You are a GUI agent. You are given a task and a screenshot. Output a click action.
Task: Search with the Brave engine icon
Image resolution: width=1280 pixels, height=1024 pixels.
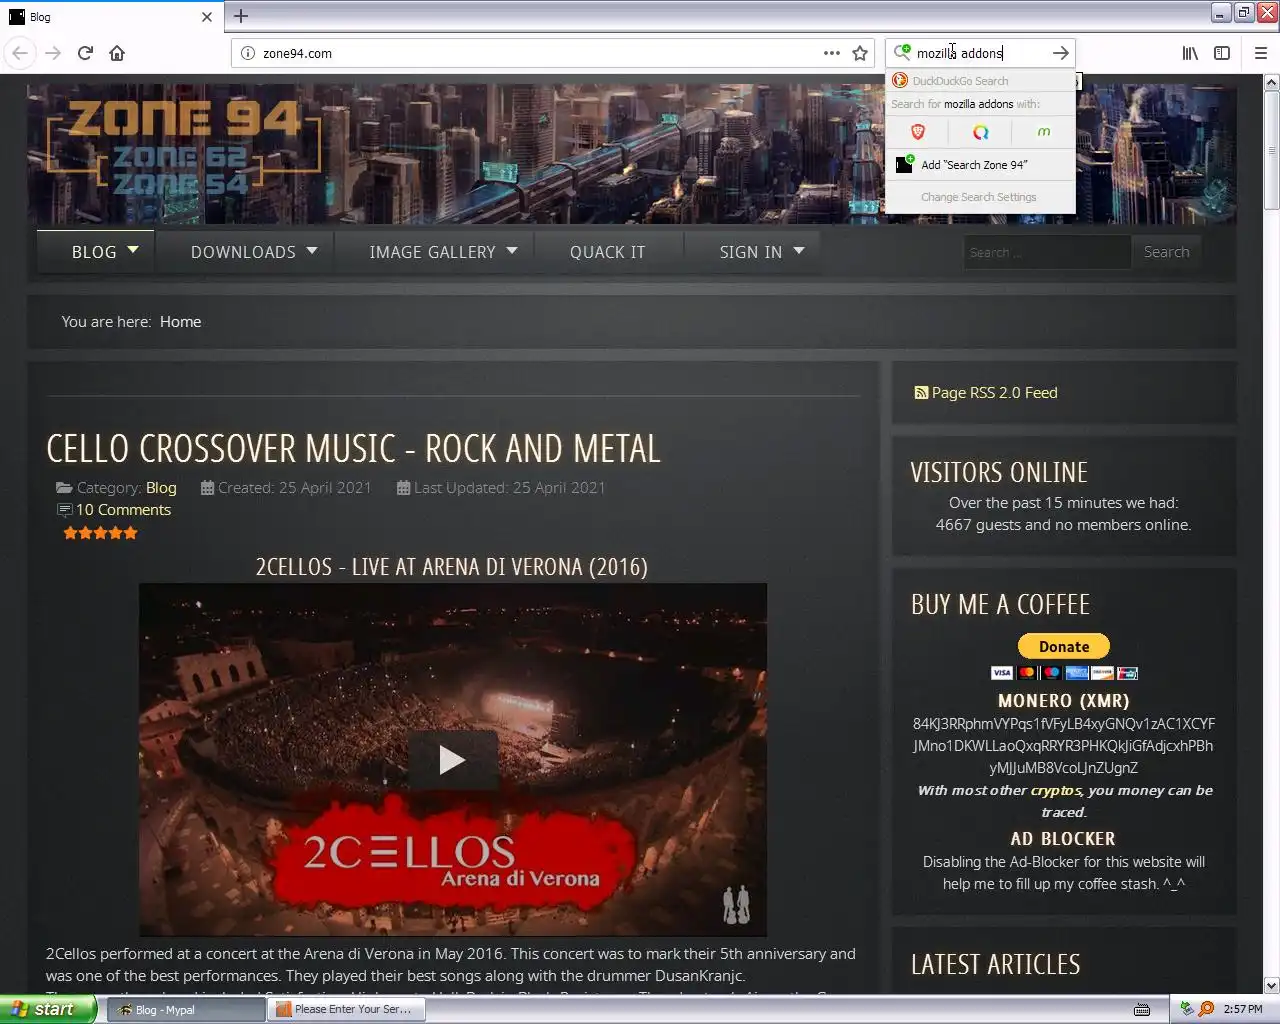pos(918,132)
